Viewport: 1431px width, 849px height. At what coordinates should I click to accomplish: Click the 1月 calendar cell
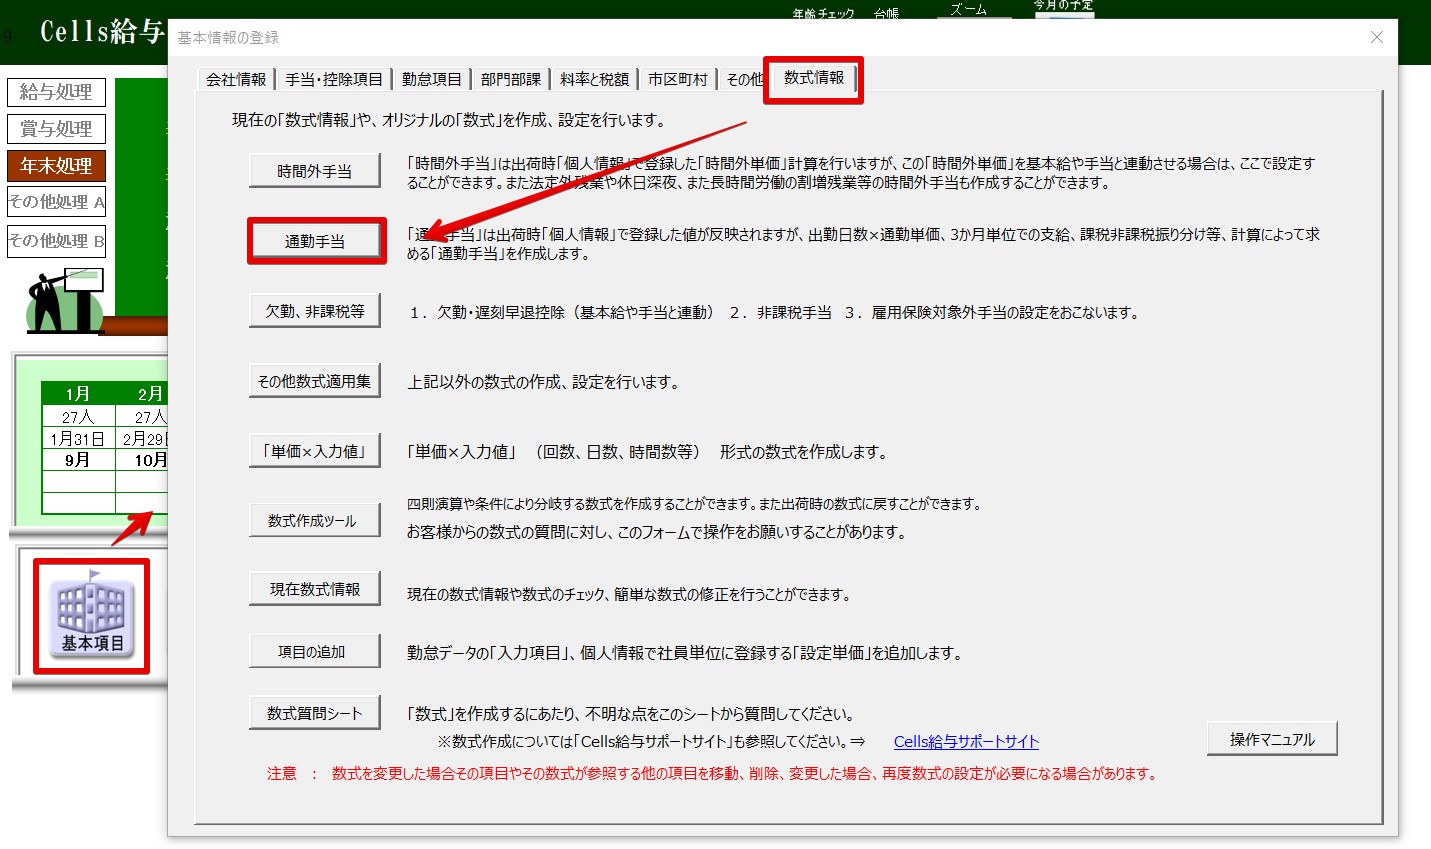(78, 393)
